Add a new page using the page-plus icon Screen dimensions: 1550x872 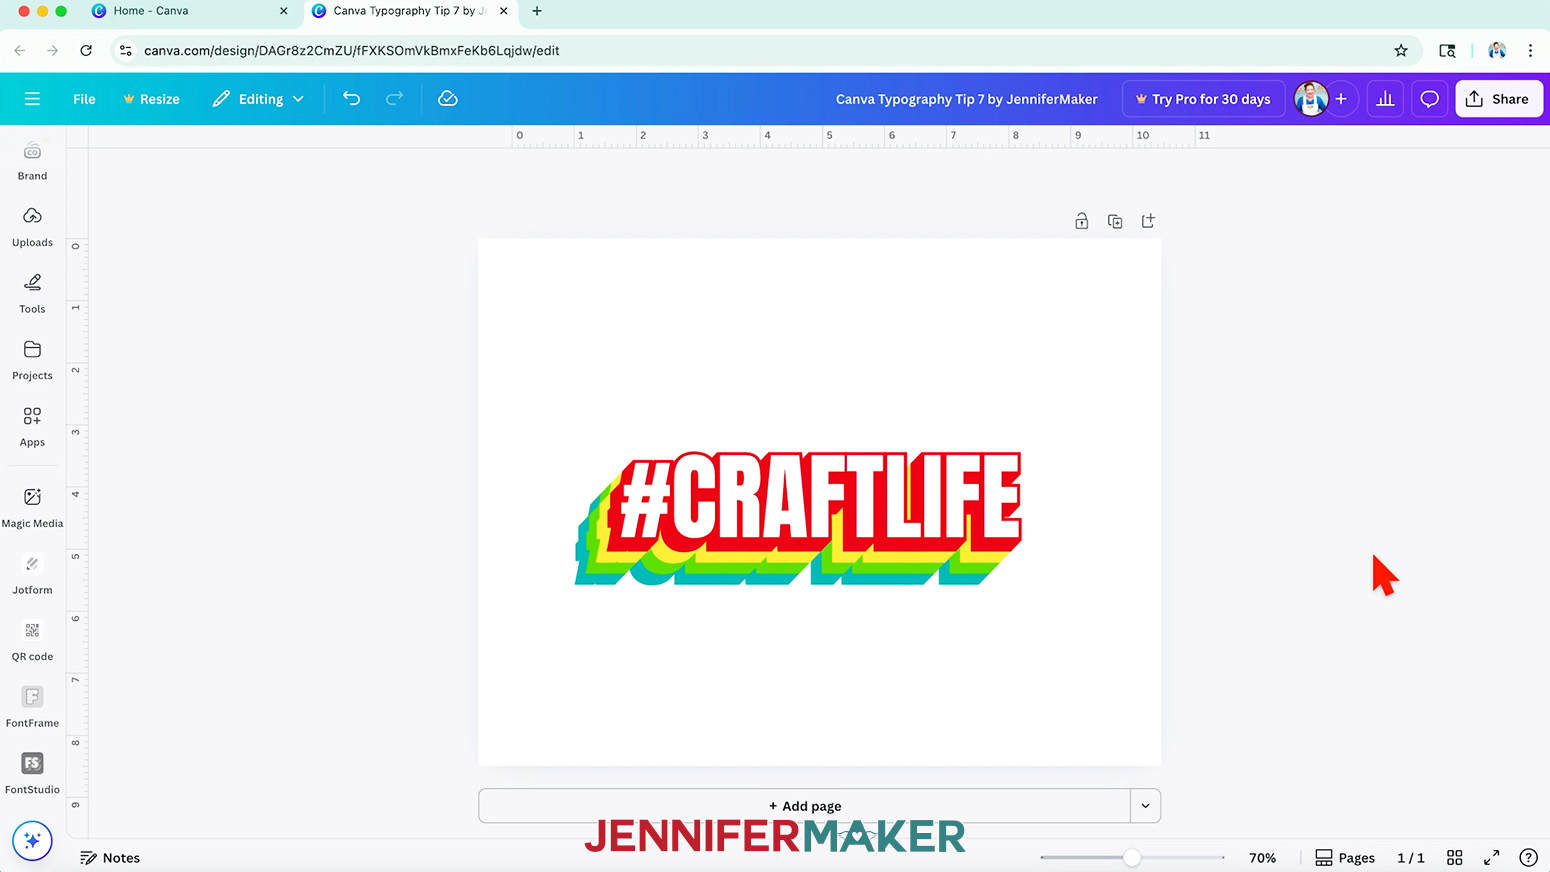click(x=1148, y=221)
